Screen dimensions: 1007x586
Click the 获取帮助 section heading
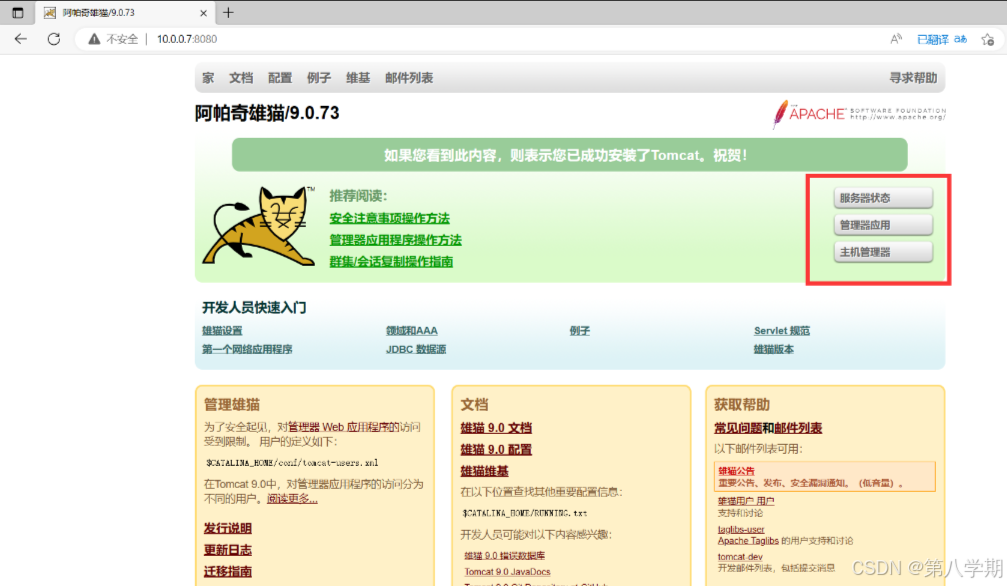tap(742, 404)
